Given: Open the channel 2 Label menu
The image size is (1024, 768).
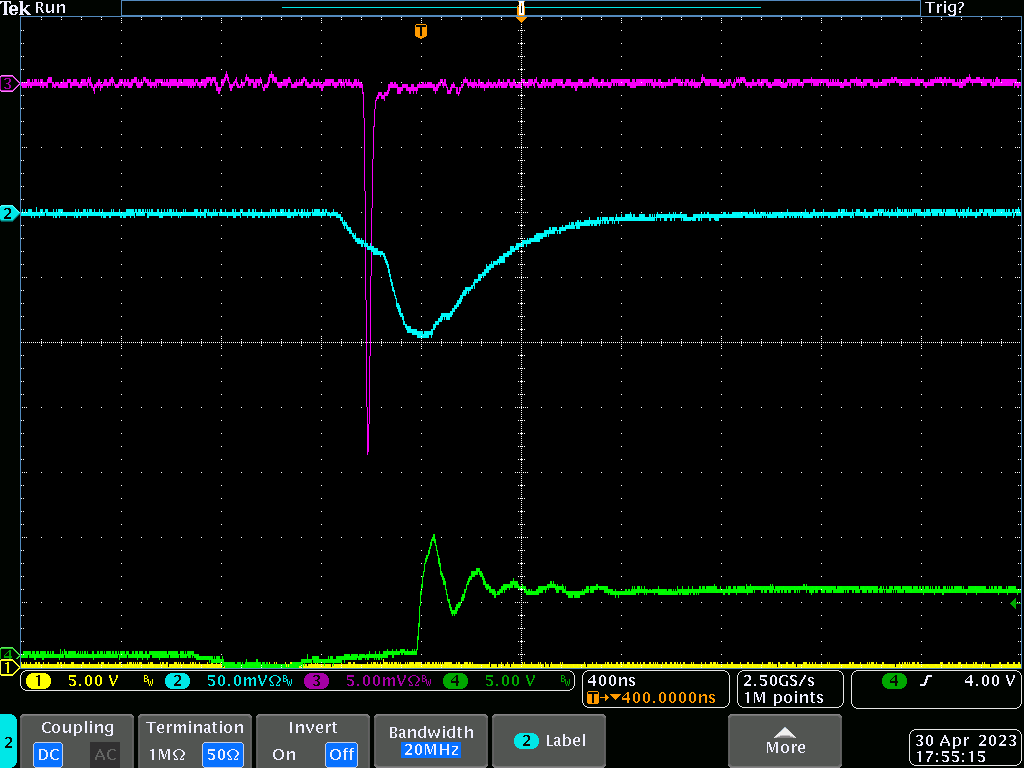Looking at the screenshot, I should [550, 741].
